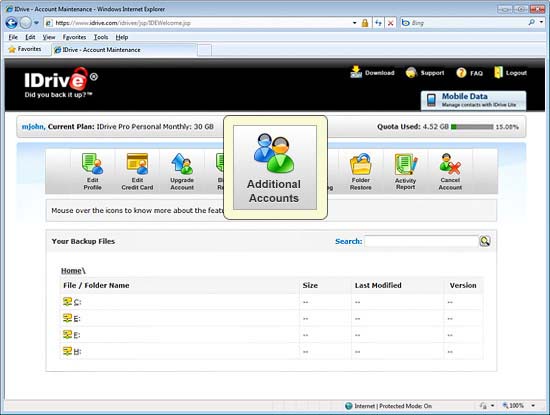Refresh the page with refresh icon
The height and width of the screenshot is (415, 550).
[x=378, y=23]
